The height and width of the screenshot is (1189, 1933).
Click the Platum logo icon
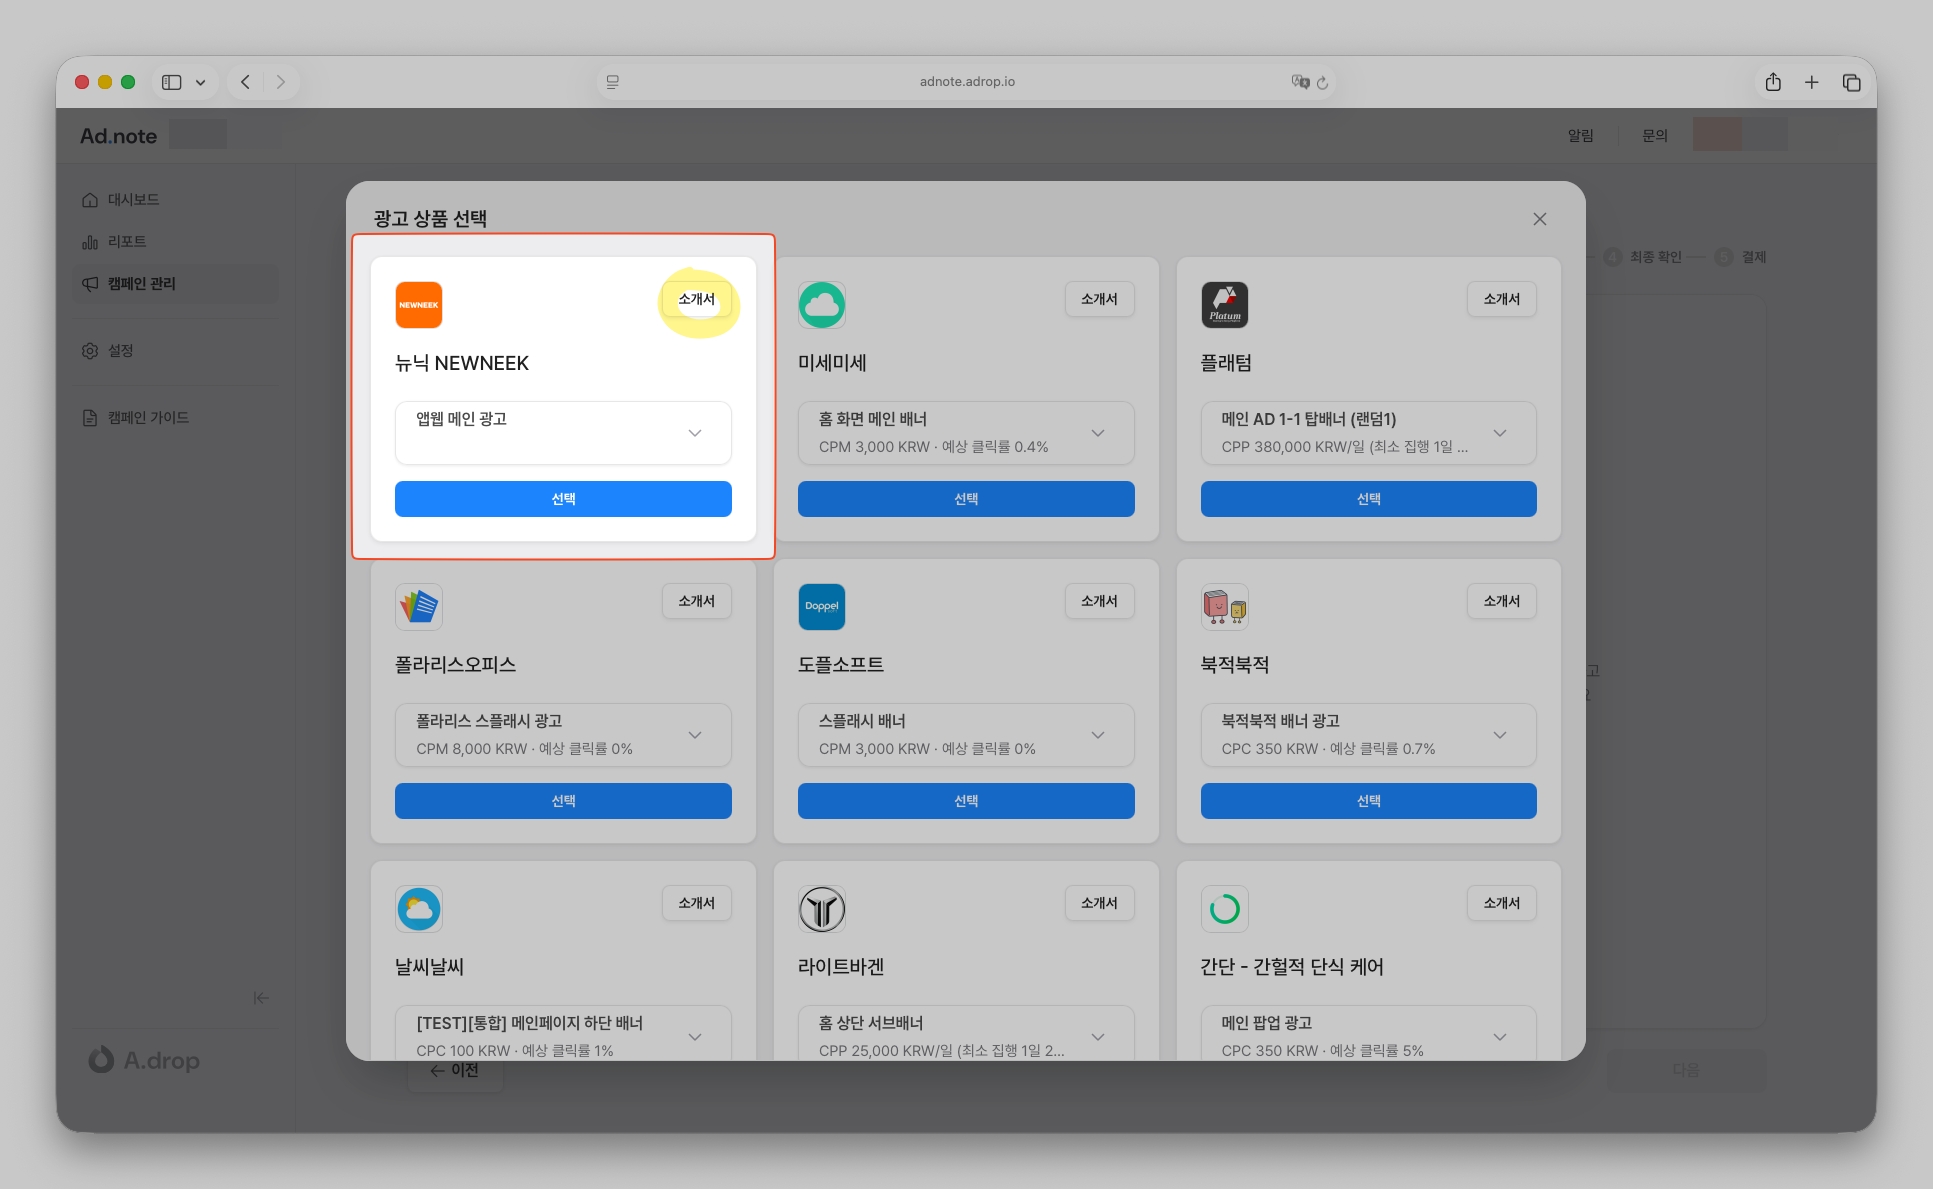click(x=1224, y=305)
